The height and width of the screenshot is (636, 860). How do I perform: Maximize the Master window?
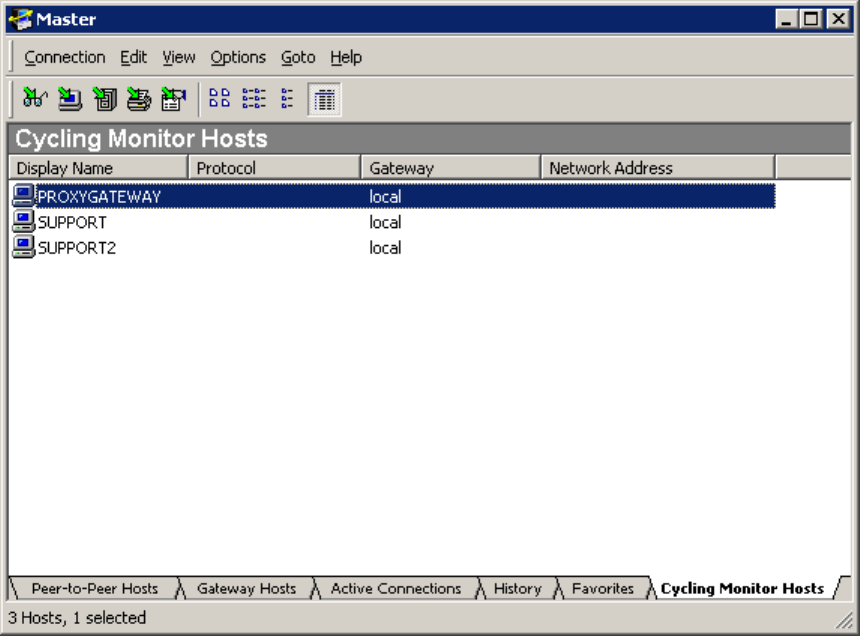pos(811,20)
